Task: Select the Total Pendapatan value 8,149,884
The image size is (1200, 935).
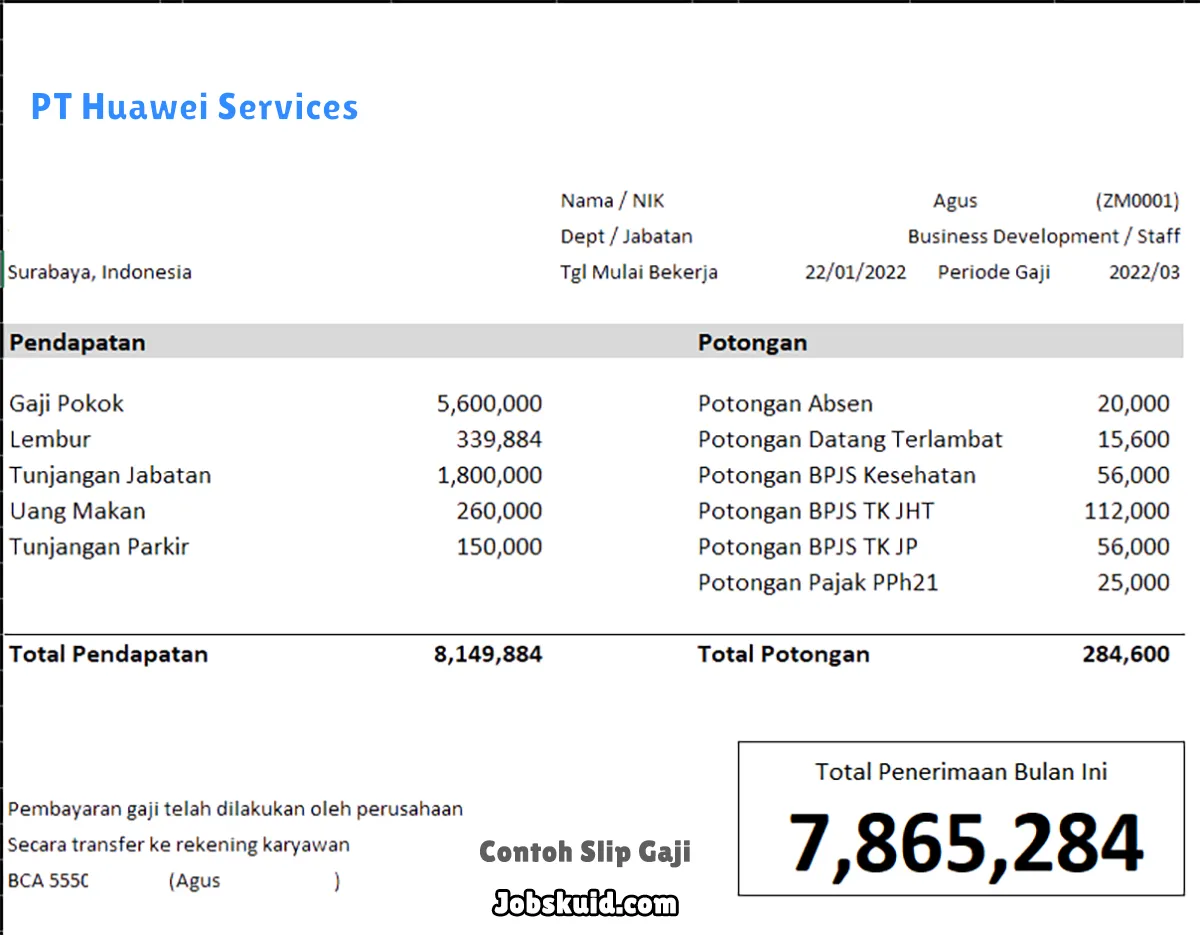Action: tap(489, 654)
